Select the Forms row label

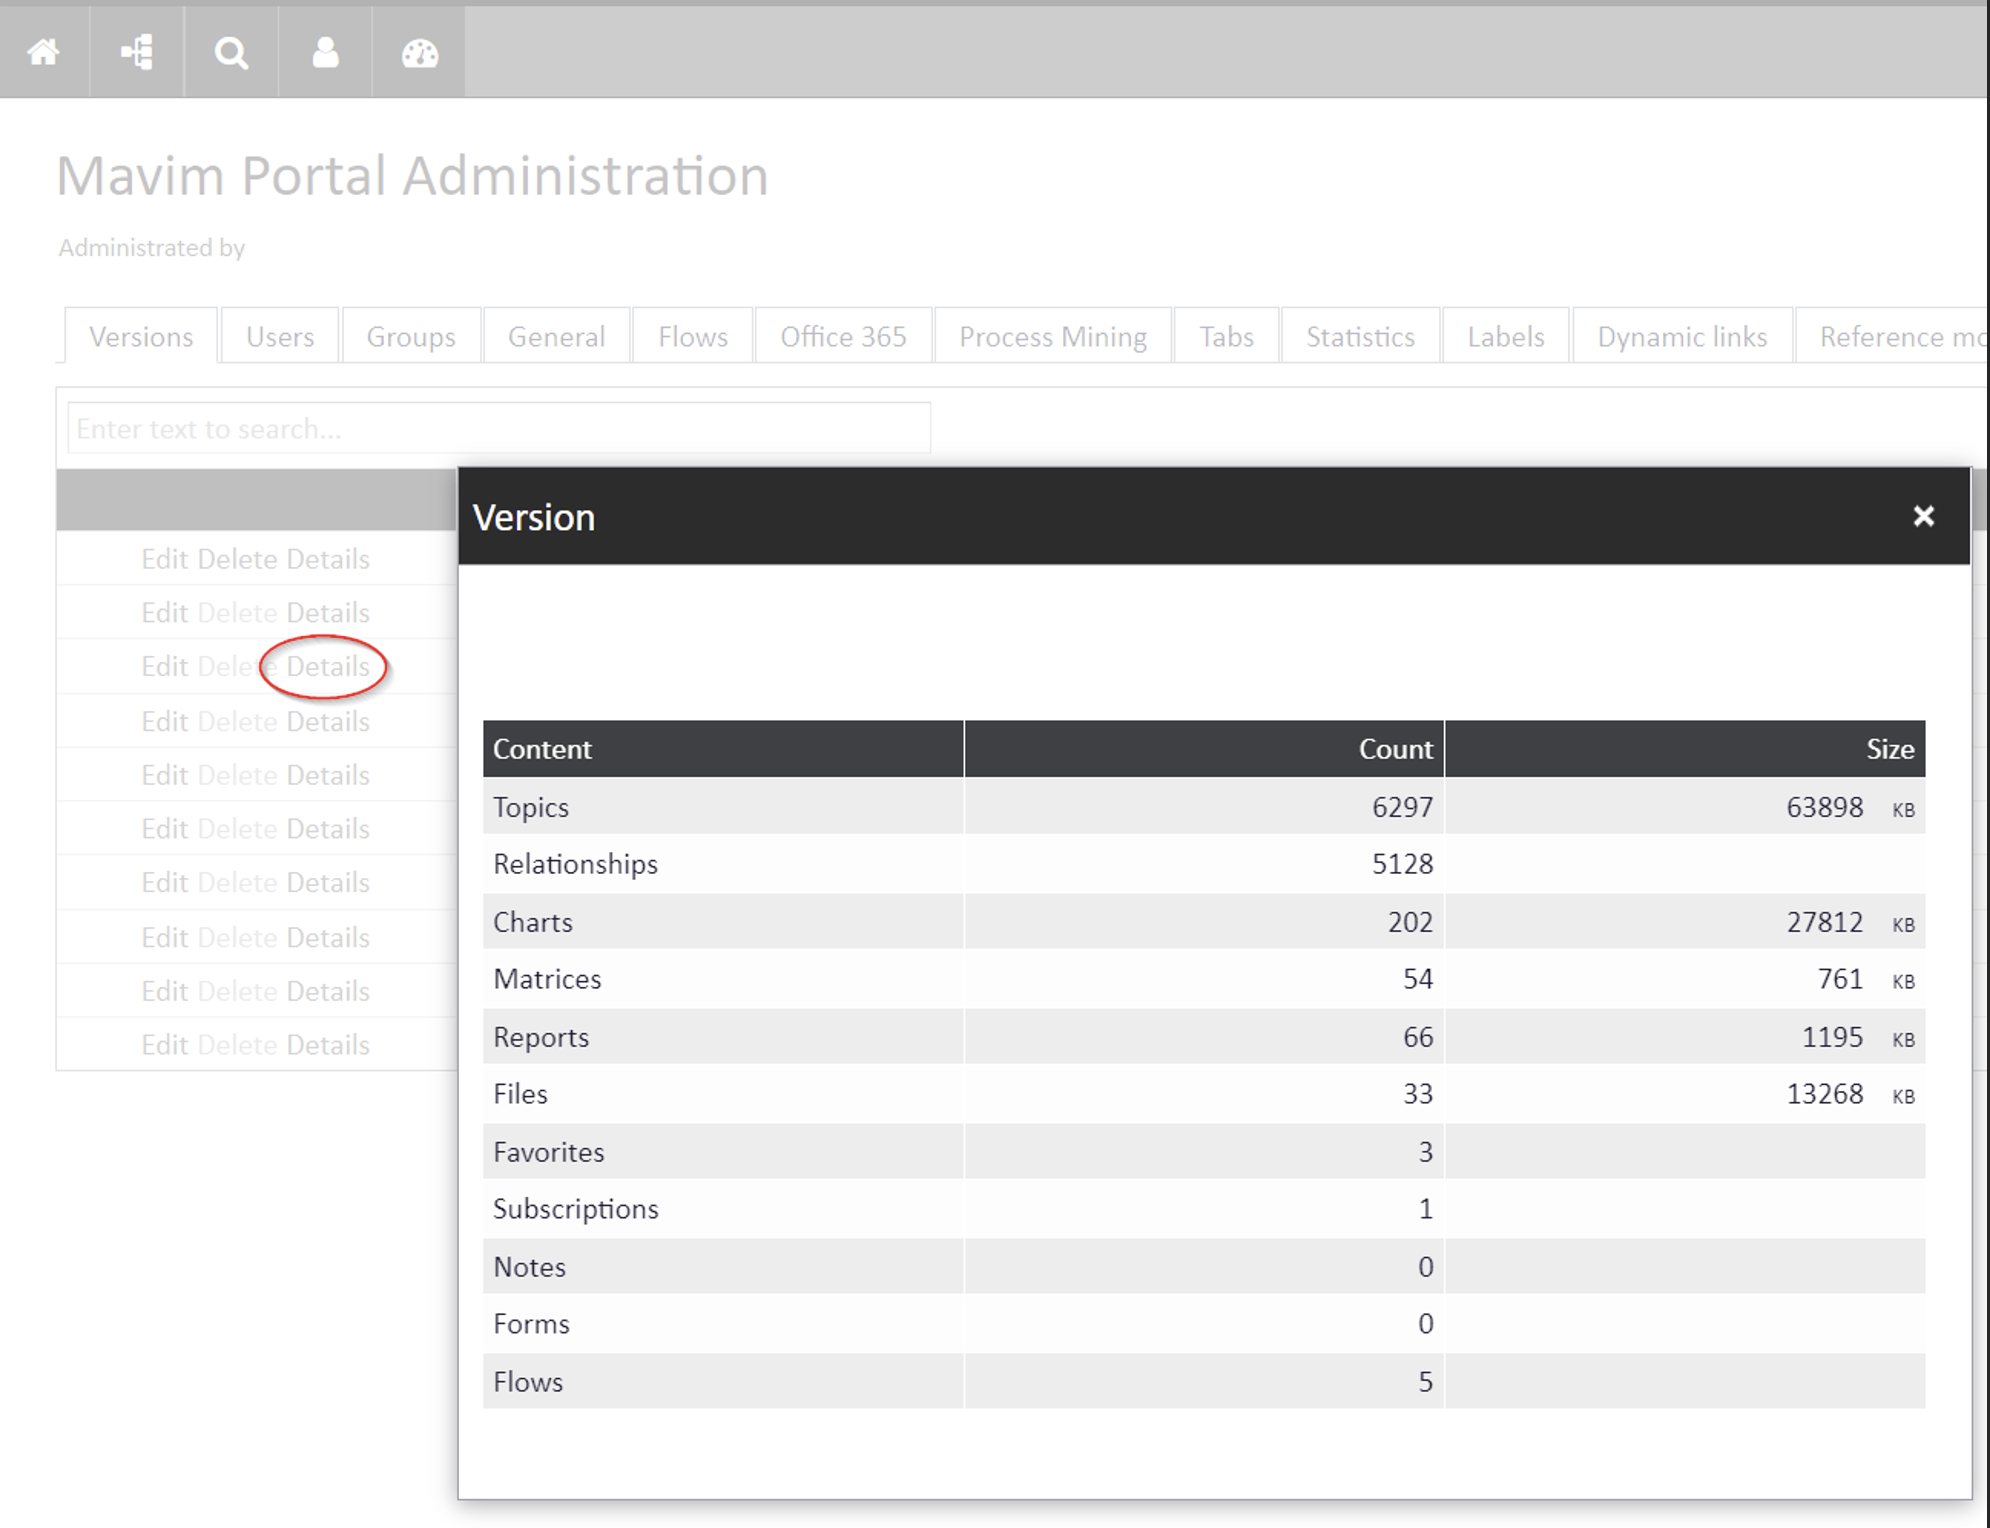tap(531, 1324)
